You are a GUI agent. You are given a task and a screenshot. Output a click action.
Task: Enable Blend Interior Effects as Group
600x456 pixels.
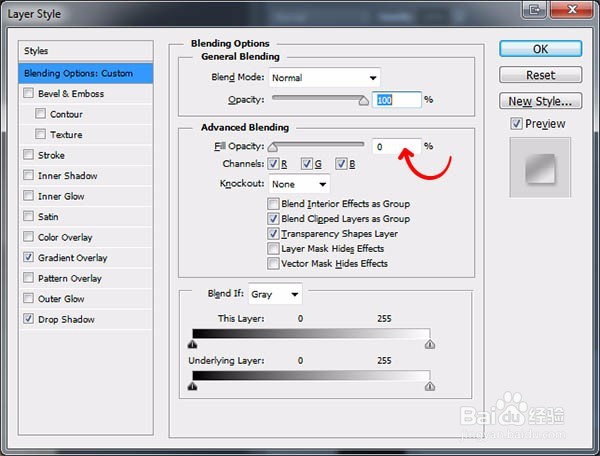click(273, 204)
